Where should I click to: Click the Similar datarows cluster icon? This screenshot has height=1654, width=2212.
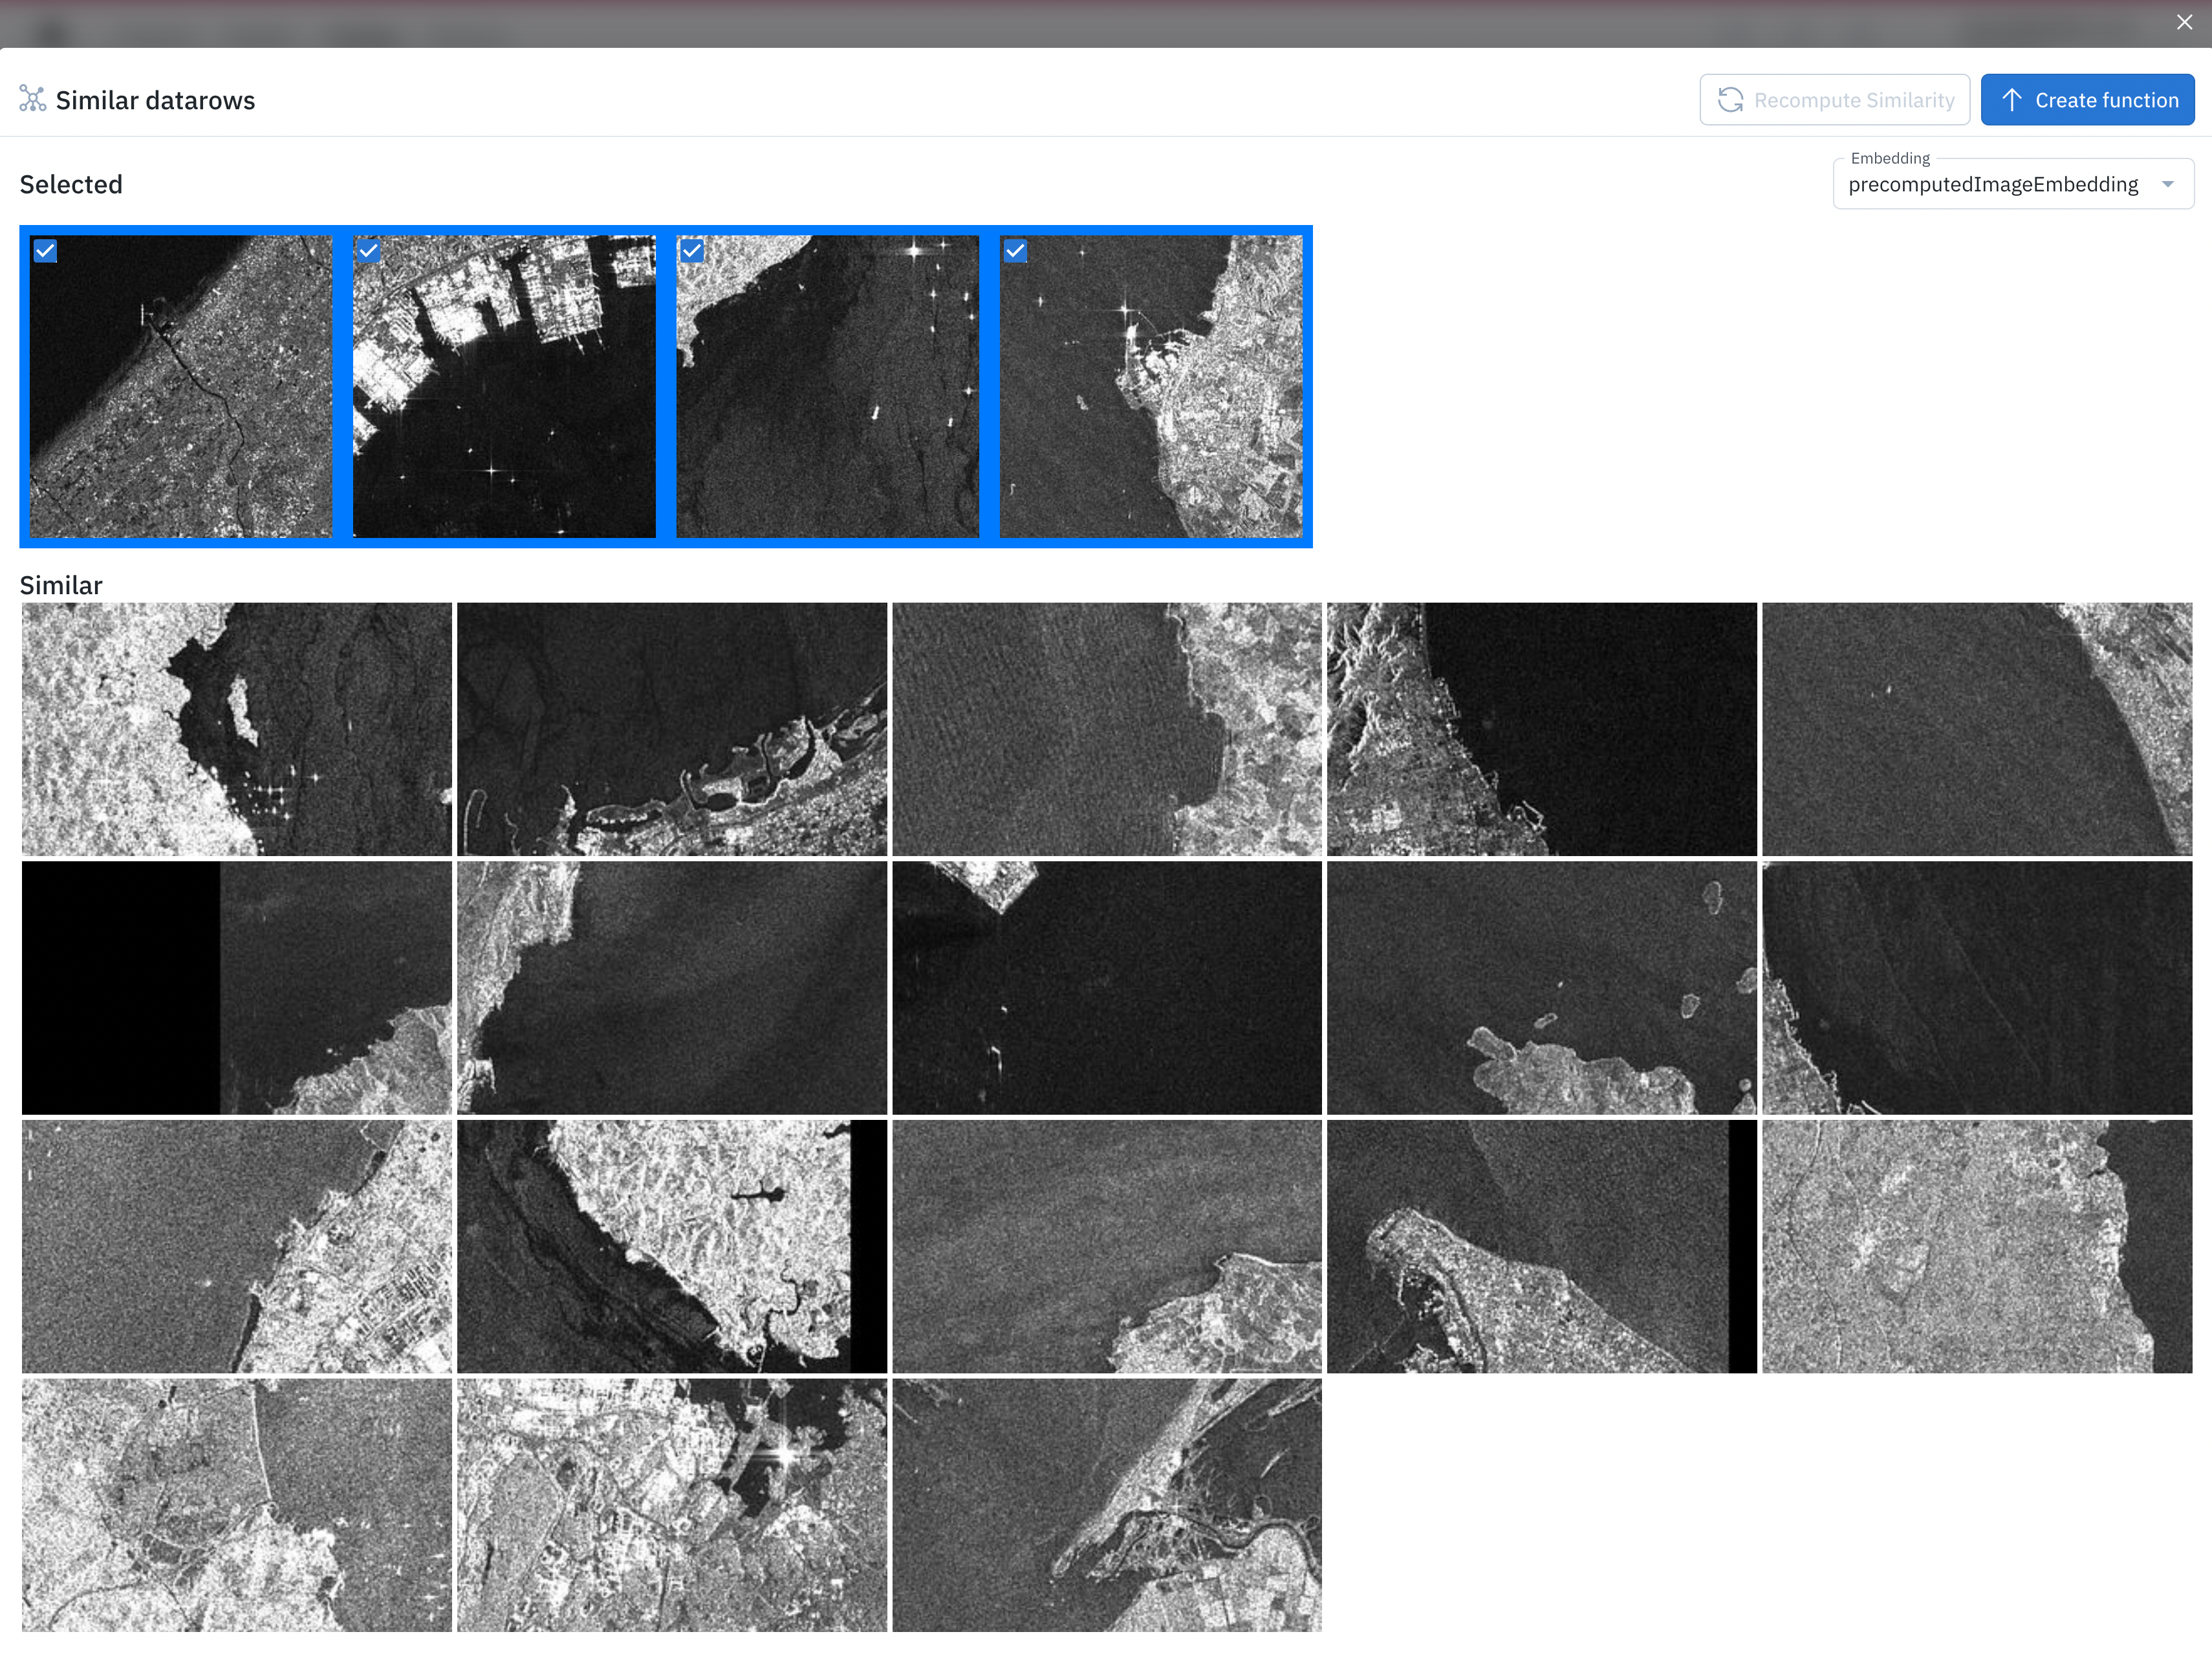[32, 100]
